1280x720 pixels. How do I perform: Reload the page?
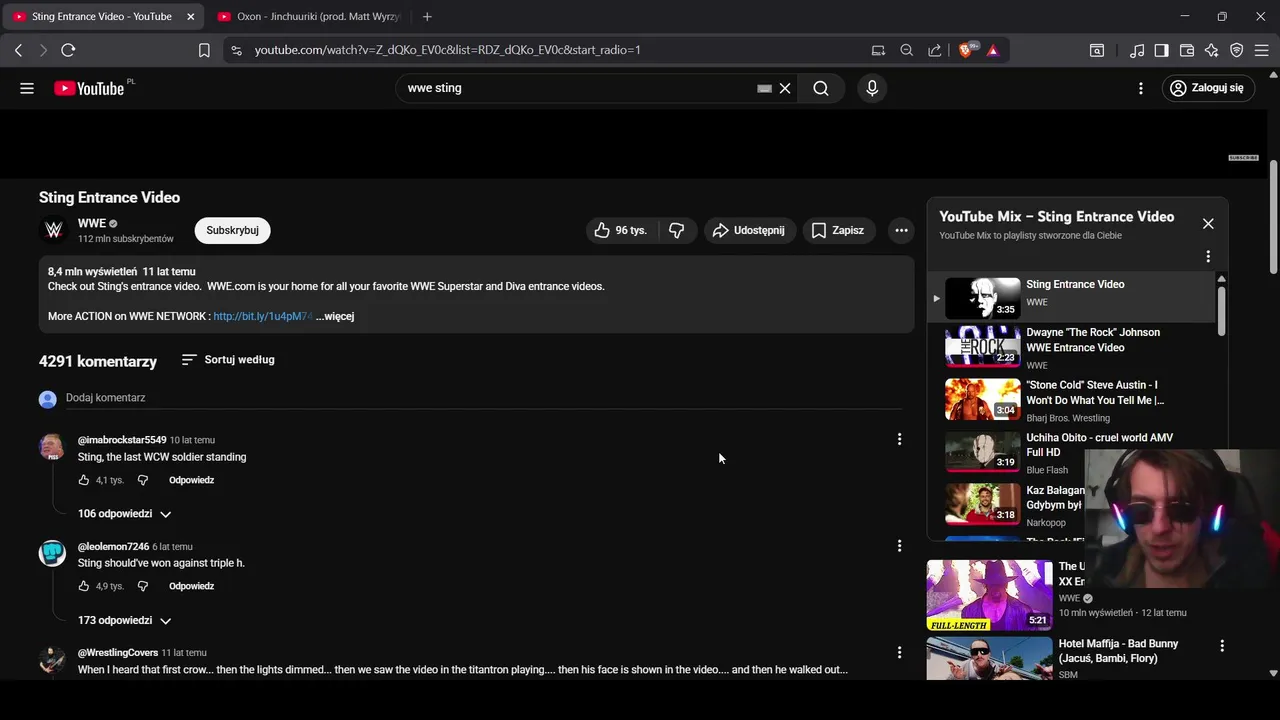tap(68, 50)
